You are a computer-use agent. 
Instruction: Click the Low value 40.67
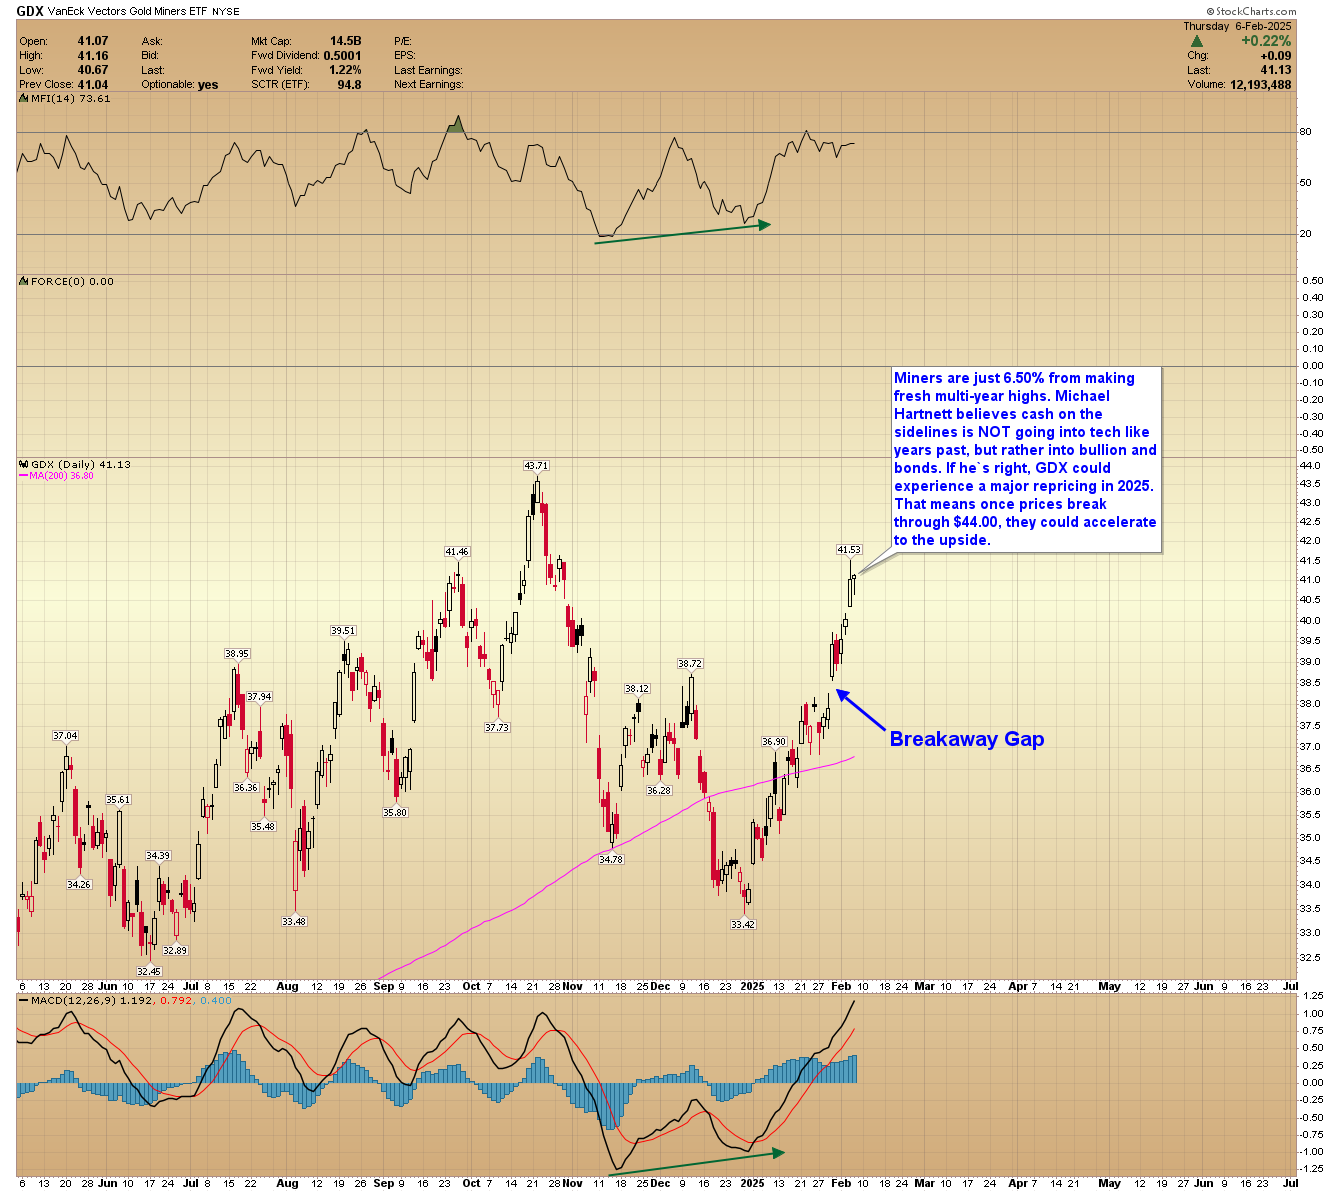(x=93, y=70)
